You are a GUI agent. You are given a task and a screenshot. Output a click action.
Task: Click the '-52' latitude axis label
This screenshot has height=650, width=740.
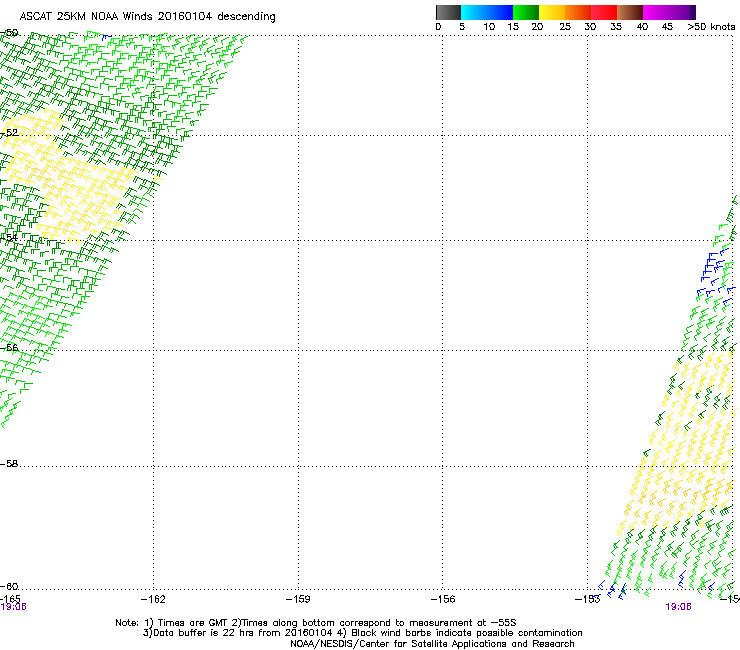point(9,133)
